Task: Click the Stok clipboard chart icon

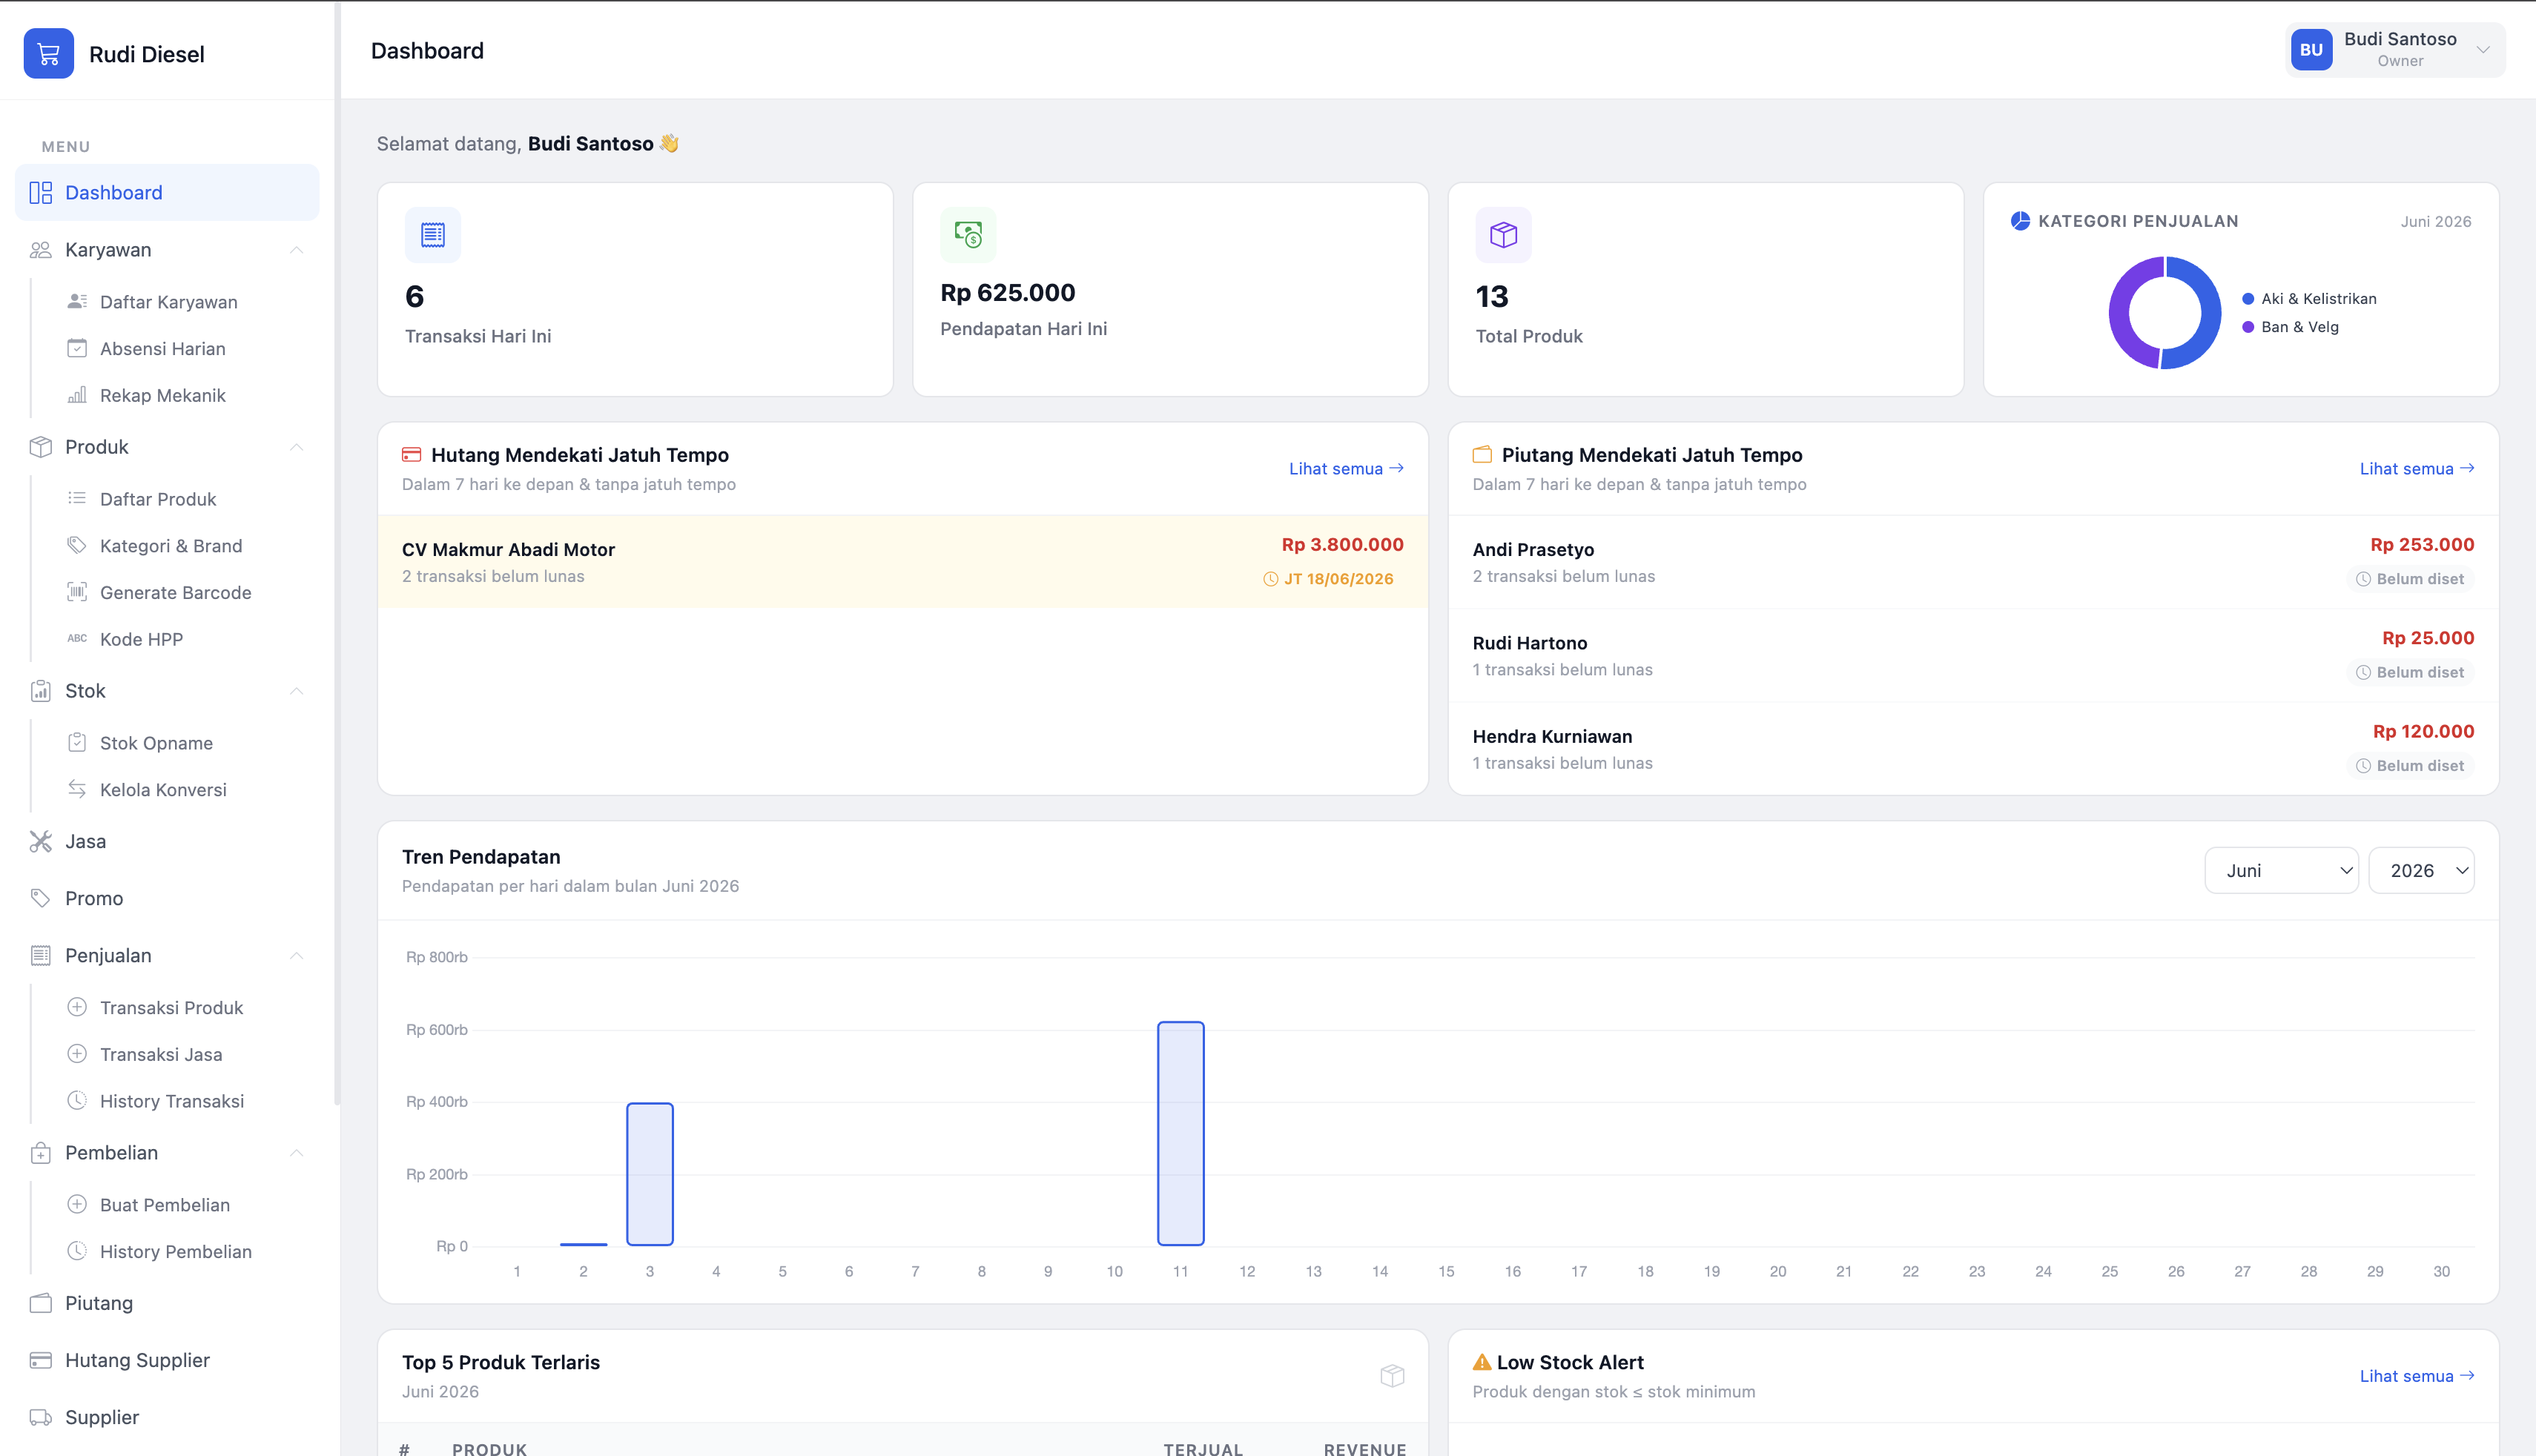Action: tap(41, 691)
